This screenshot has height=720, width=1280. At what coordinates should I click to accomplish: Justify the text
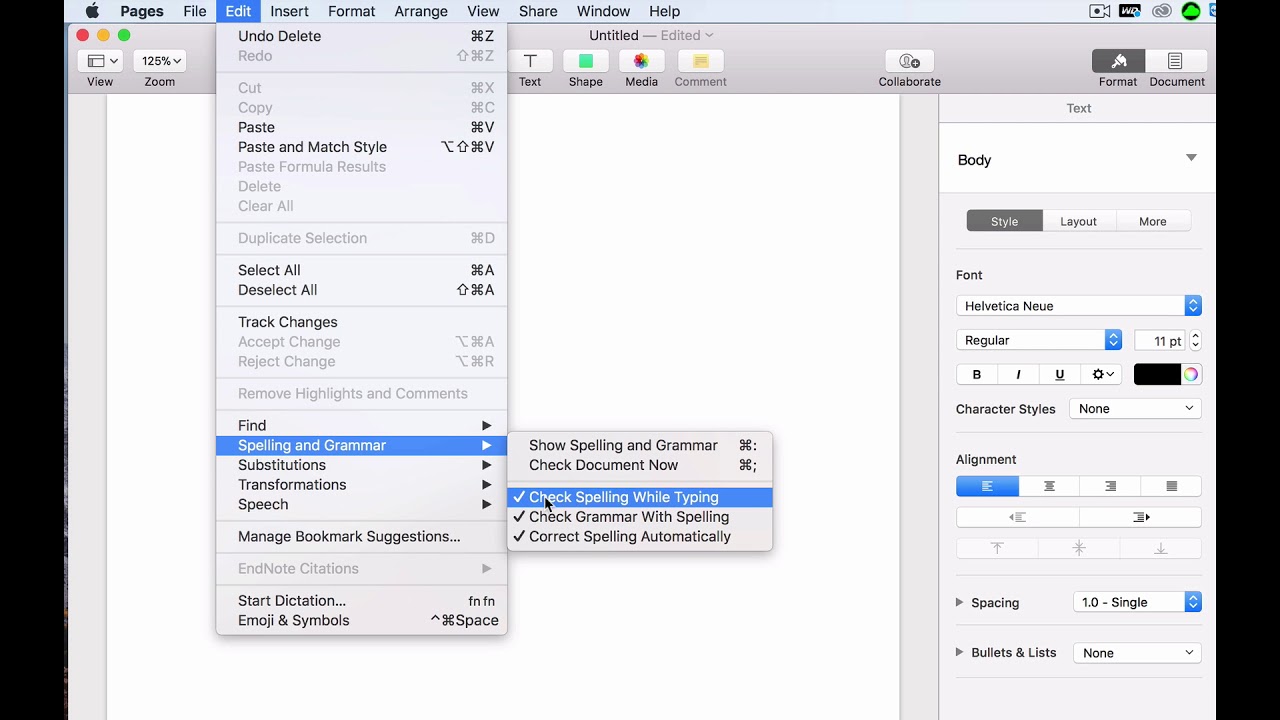pos(1171,486)
